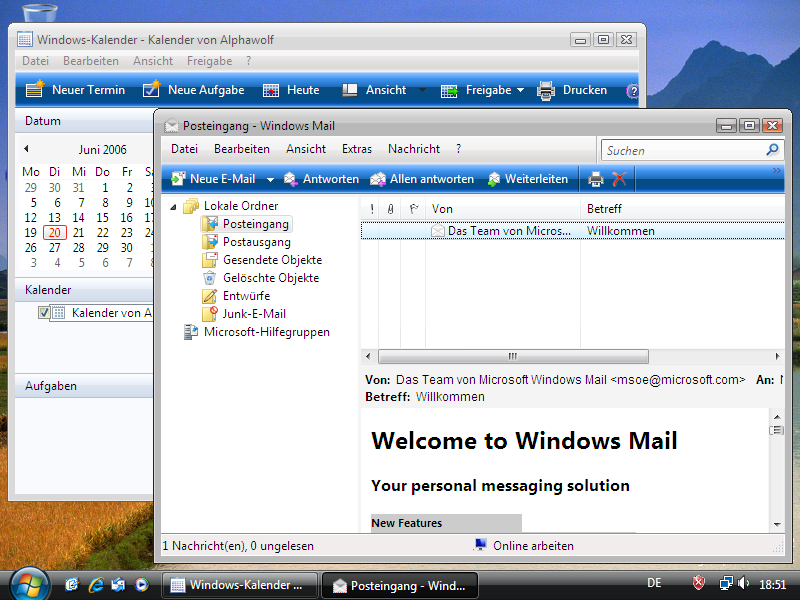The image size is (800, 600).
Task: Click Neuer Termin in calendar toolbar
Action: point(35,90)
